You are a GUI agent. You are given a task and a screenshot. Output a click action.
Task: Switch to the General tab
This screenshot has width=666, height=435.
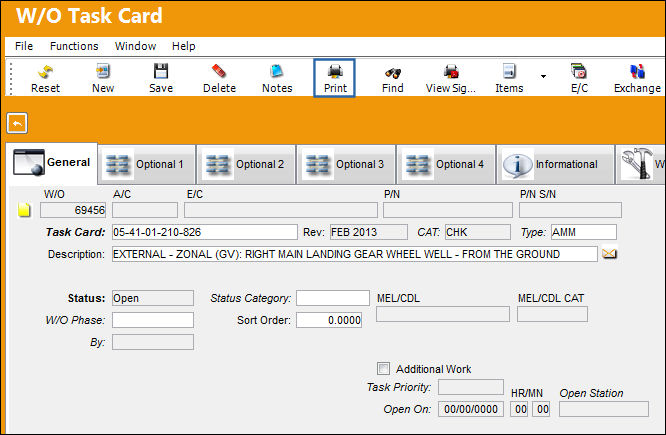point(52,163)
